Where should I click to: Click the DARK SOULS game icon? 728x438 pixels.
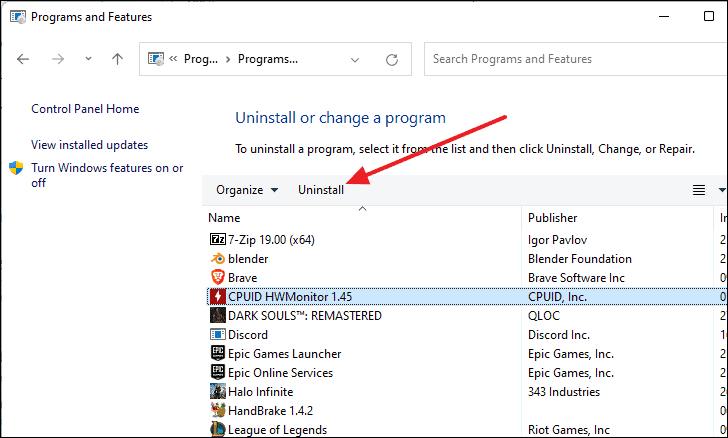pos(218,315)
